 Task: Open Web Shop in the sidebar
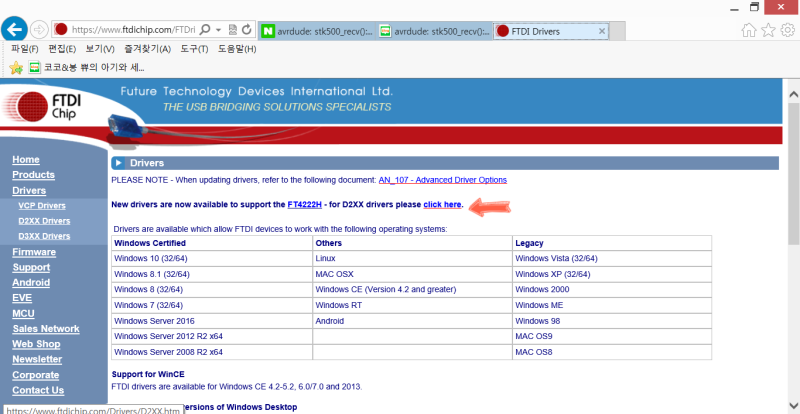point(36,344)
